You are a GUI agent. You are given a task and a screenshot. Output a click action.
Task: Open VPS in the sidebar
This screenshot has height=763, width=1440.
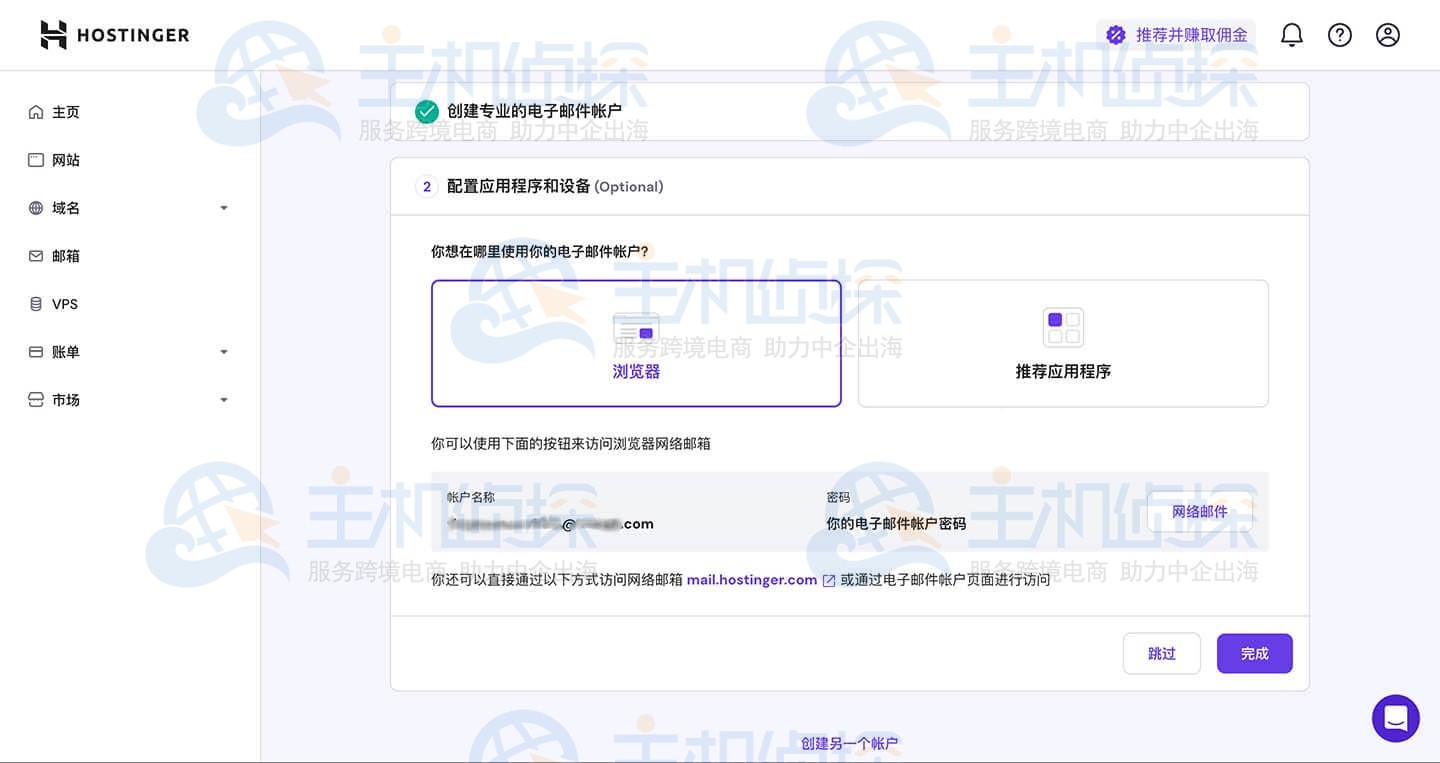pyautogui.click(x=64, y=304)
